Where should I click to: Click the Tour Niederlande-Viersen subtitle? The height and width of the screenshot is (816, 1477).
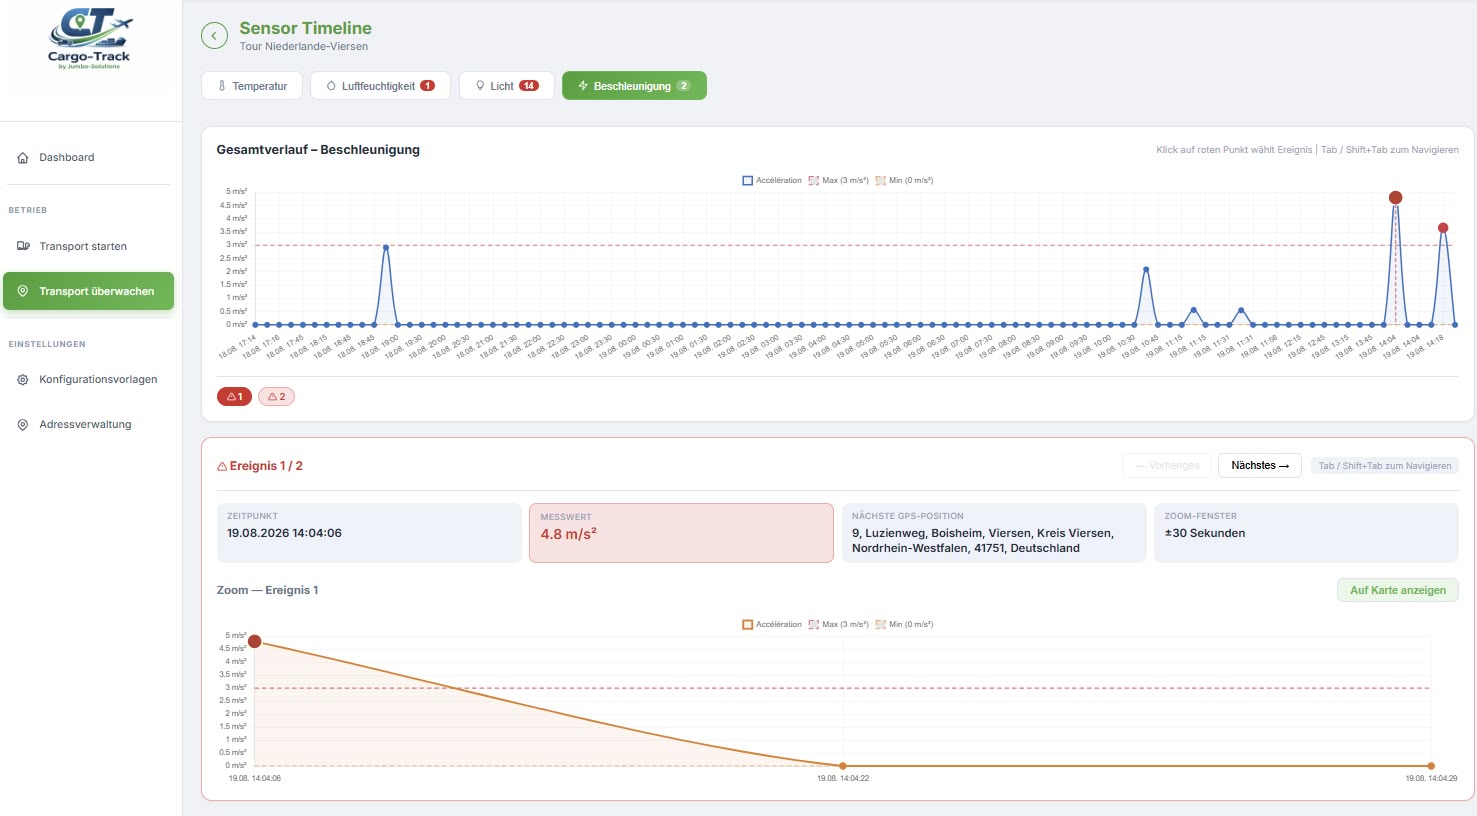304,47
